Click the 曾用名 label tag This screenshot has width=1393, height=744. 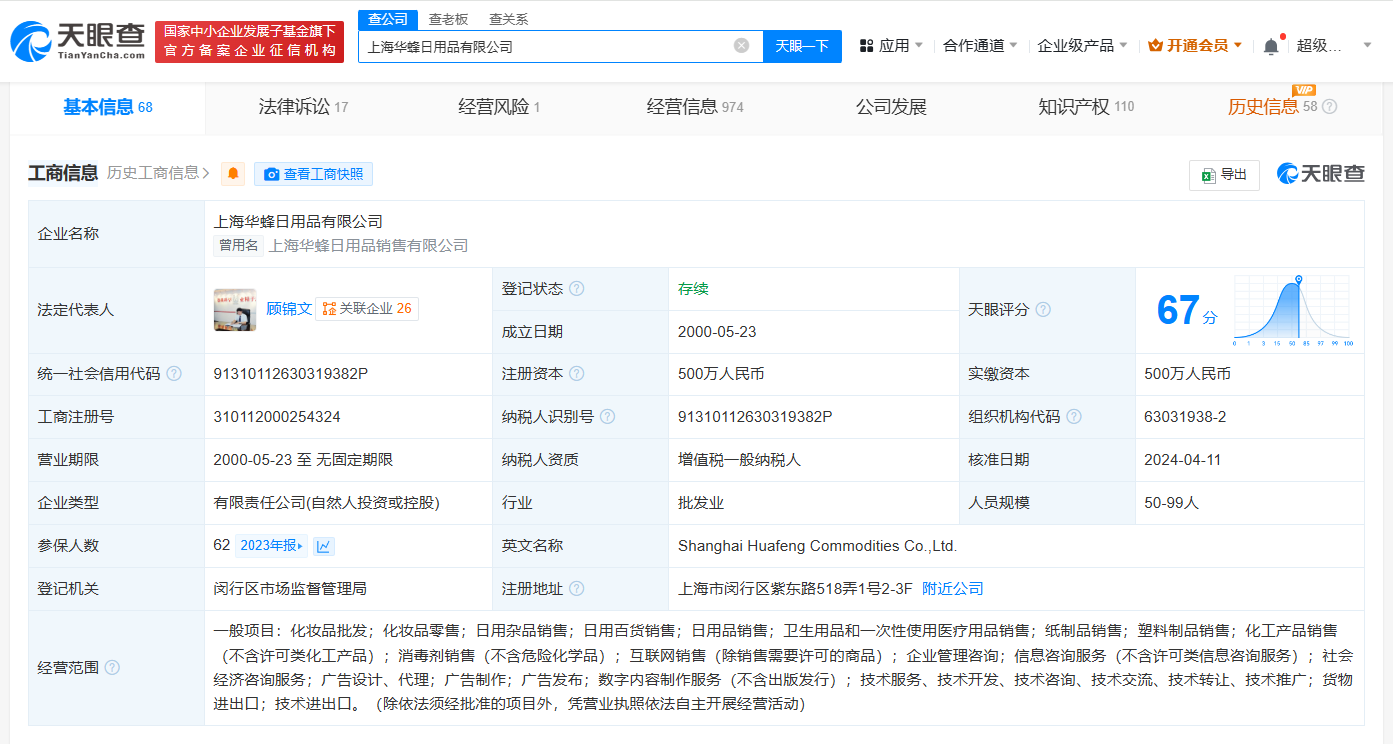(239, 245)
